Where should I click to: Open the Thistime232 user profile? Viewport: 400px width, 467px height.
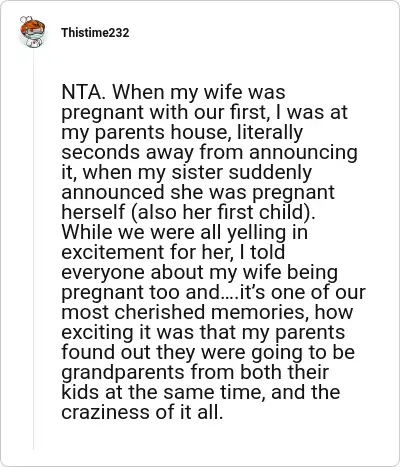click(x=95, y=33)
